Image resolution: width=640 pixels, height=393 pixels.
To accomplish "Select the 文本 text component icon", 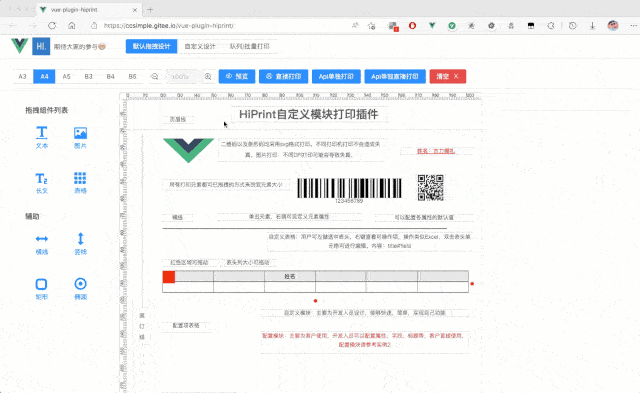I will click(42, 133).
